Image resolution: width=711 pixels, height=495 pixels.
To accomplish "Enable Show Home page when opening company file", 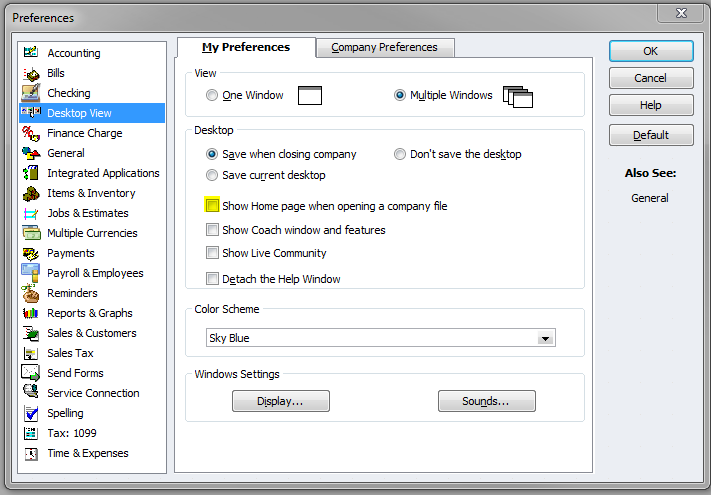I will coord(212,205).
